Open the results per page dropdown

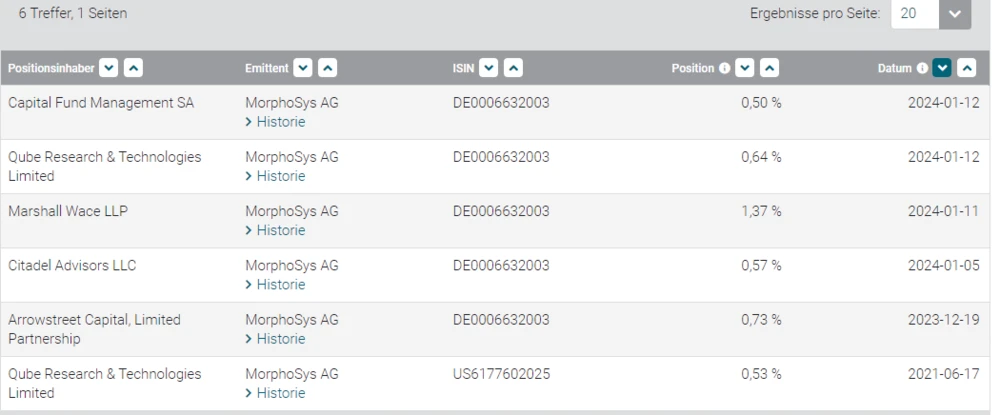click(x=955, y=14)
